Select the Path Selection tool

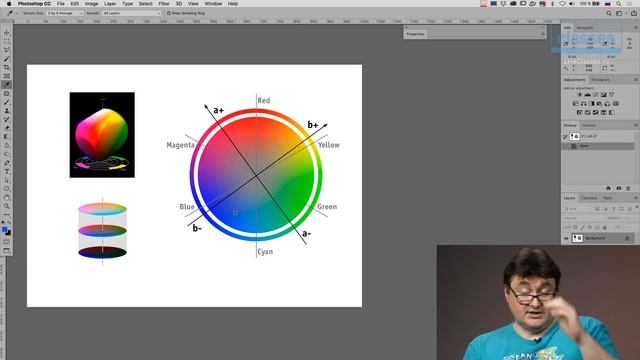pos(7,180)
